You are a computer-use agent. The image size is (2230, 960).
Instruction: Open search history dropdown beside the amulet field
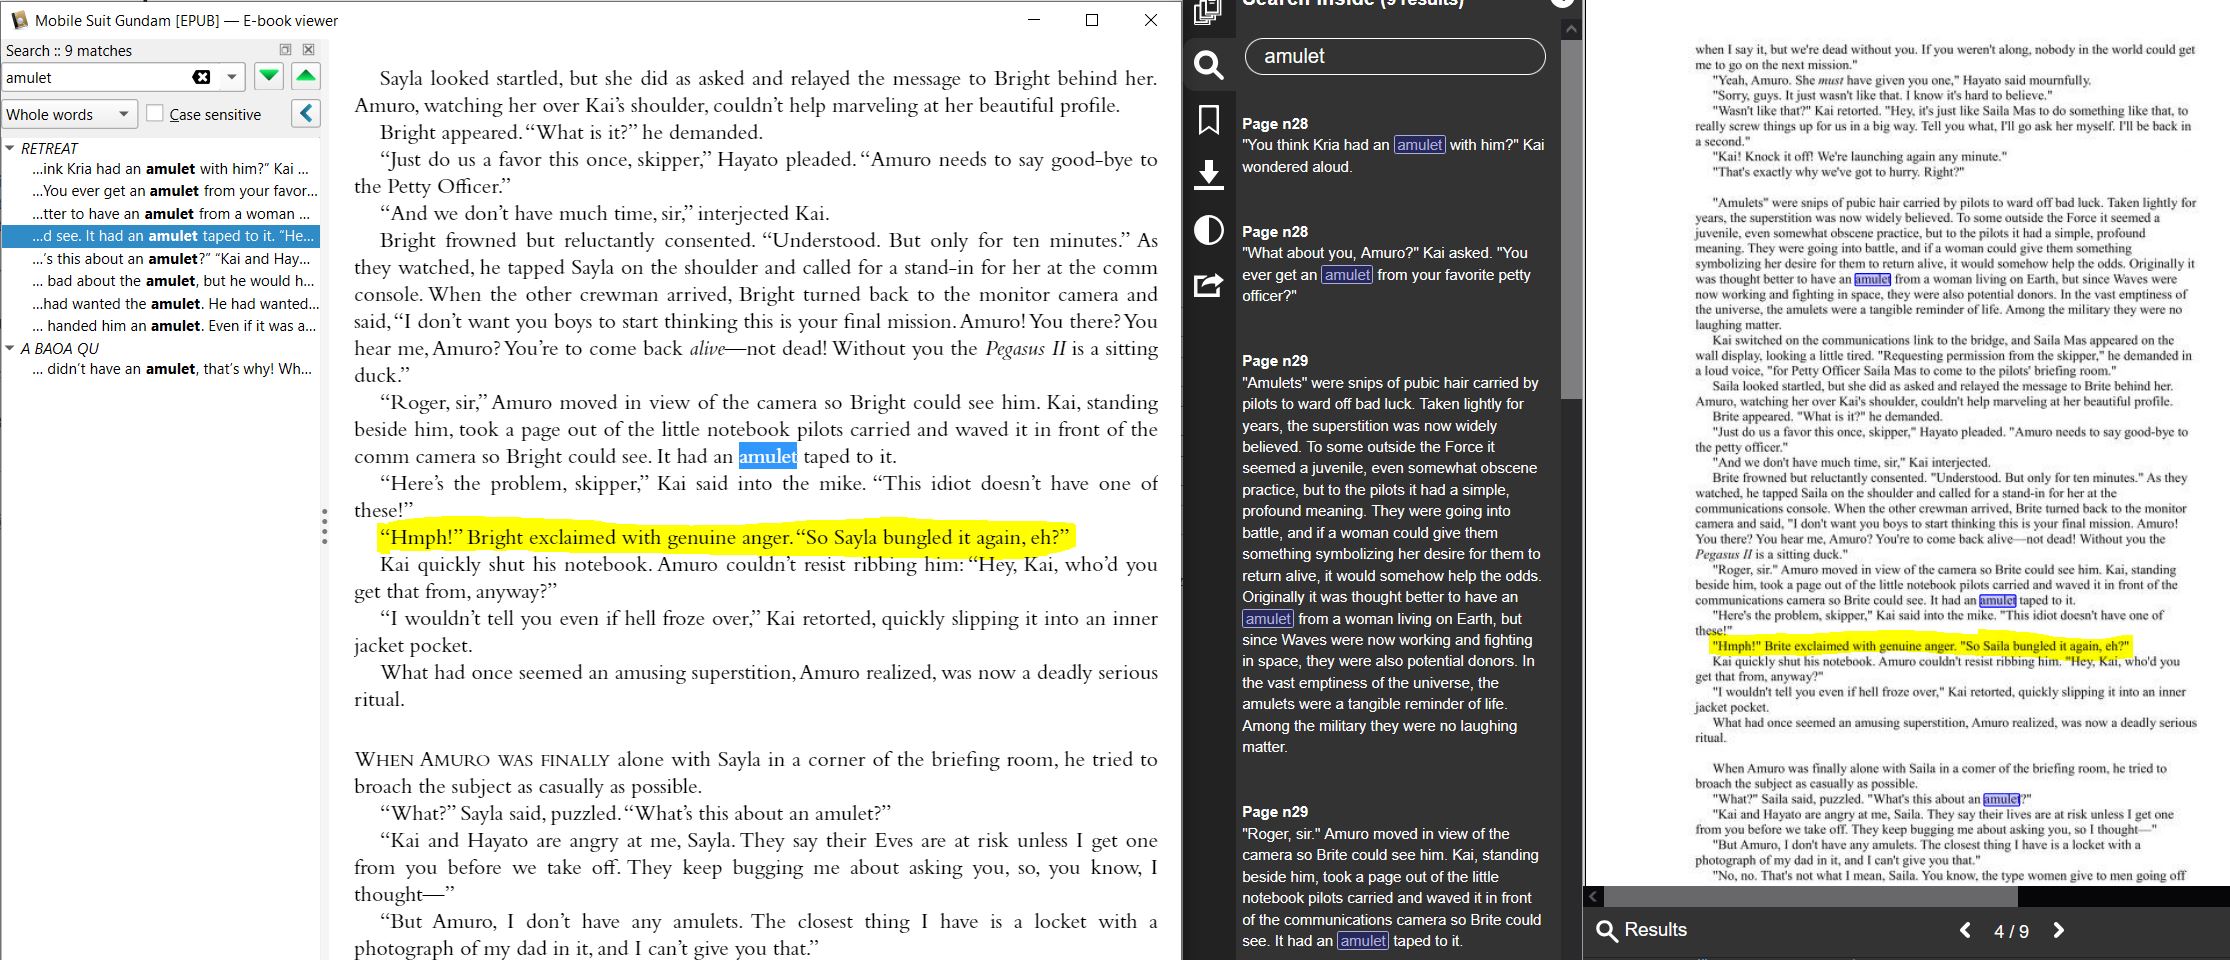point(232,77)
